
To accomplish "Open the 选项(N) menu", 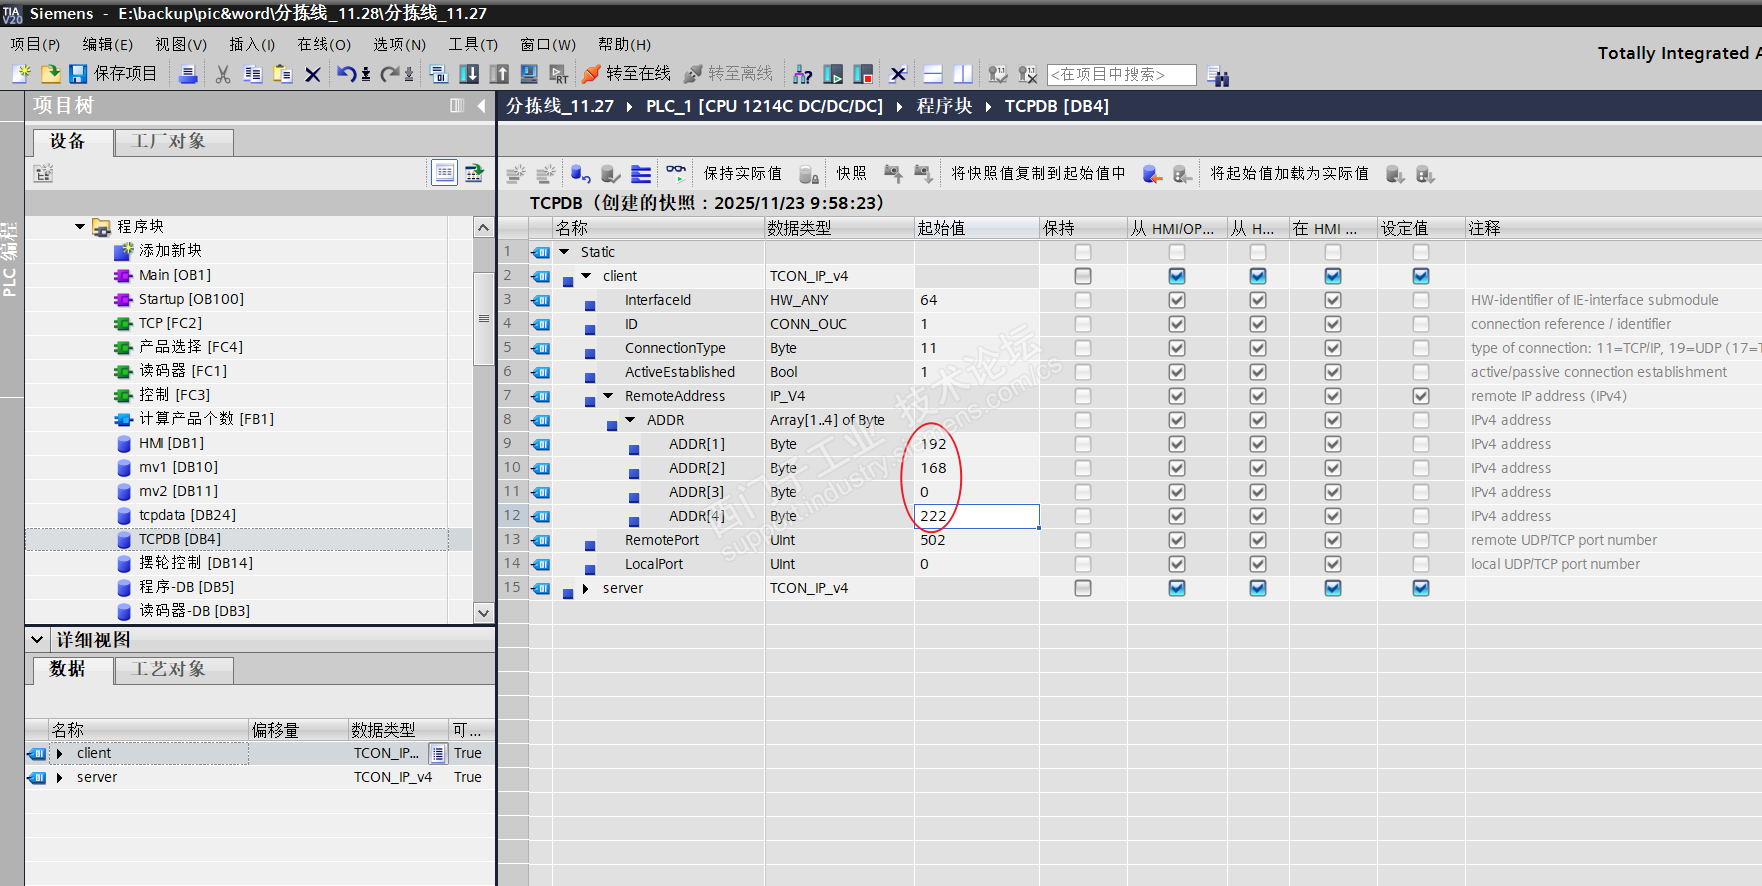I will [400, 44].
